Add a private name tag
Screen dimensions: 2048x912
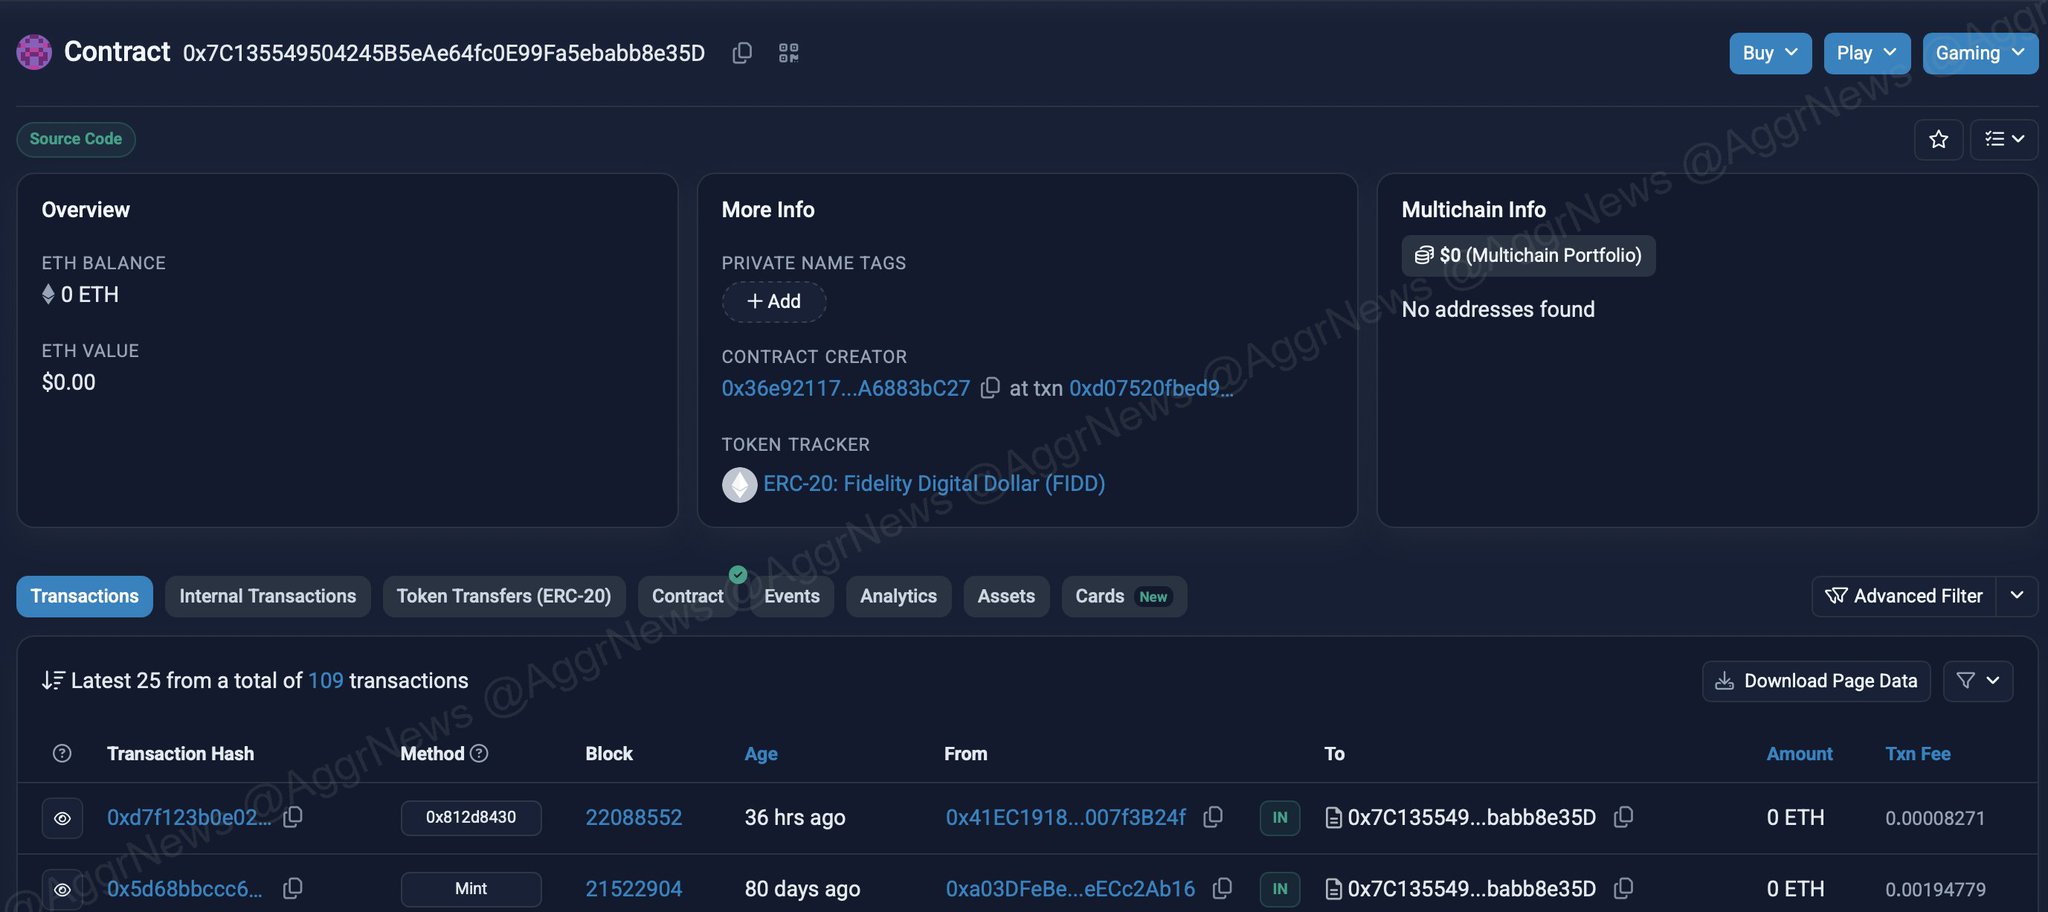774,302
